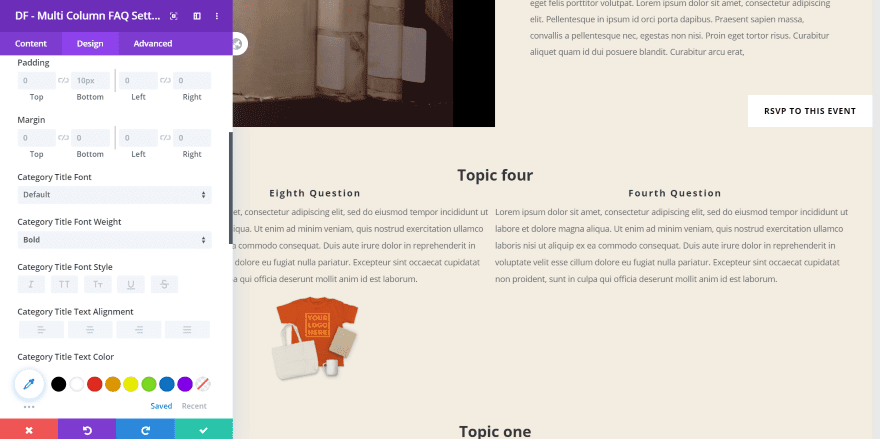
Task: Toggle uppercase TT font style
Action: 64,284
